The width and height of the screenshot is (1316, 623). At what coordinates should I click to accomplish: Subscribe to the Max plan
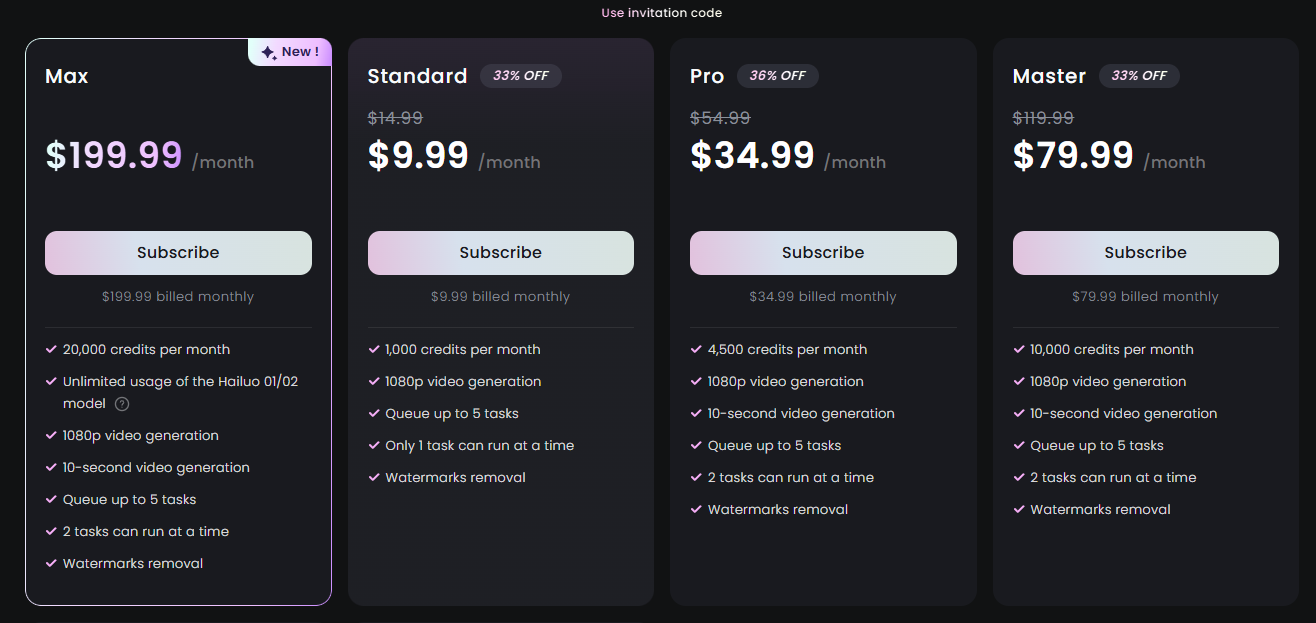(178, 253)
